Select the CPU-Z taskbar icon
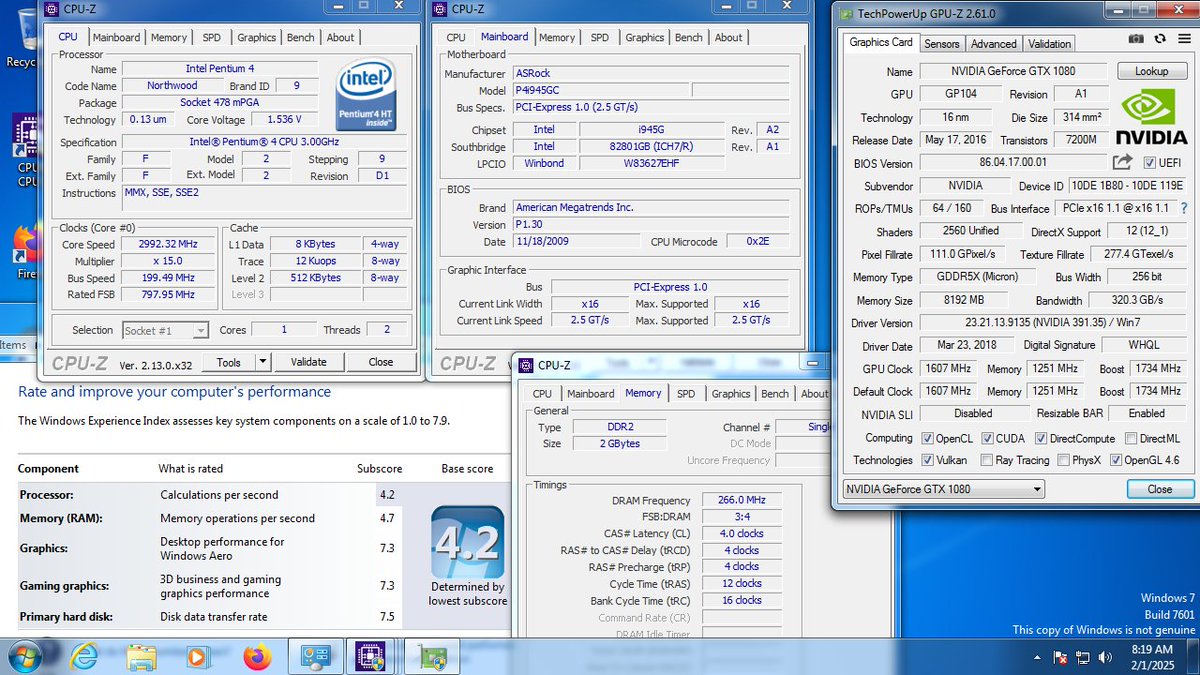The height and width of the screenshot is (675, 1200). pyautogui.click(x=371, y=658)
